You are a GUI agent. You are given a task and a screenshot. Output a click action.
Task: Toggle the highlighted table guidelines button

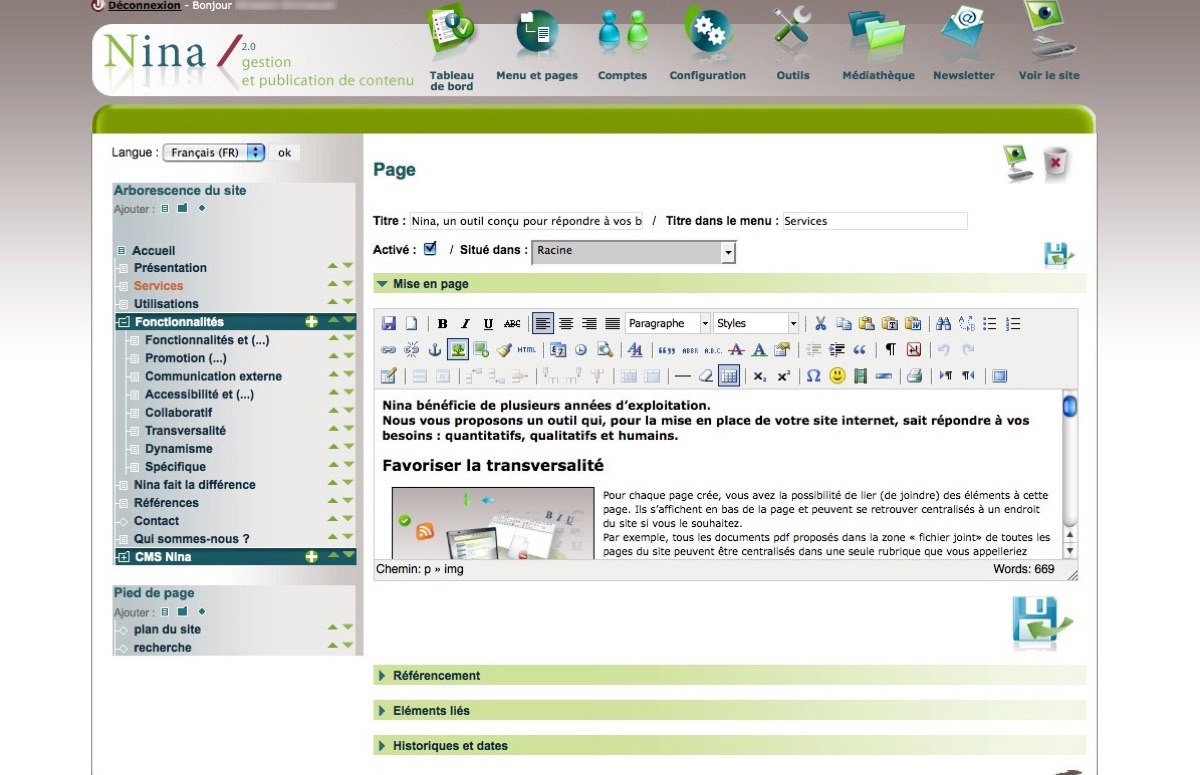[x=729, y=376]
